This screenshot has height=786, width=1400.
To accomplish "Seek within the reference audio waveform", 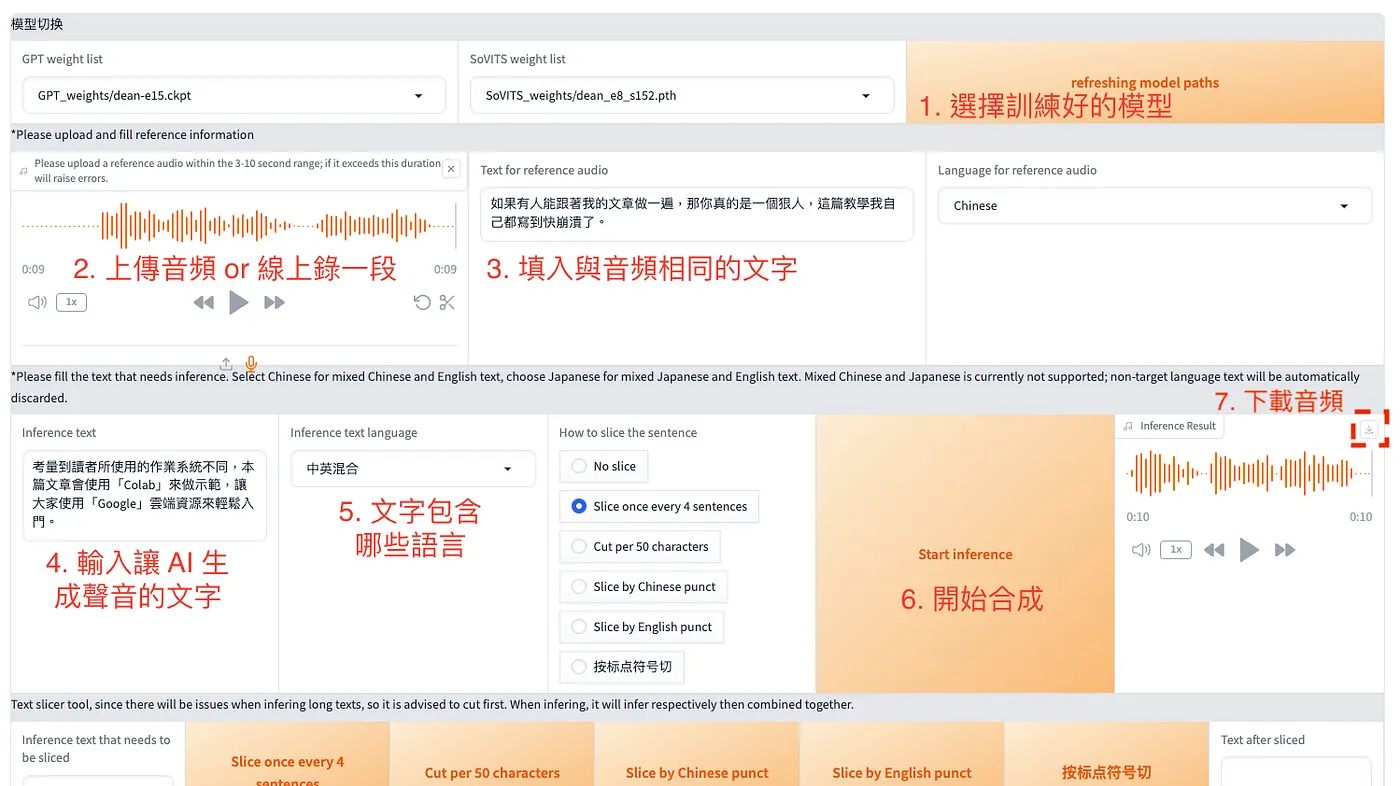I will (x=238, y=226).
